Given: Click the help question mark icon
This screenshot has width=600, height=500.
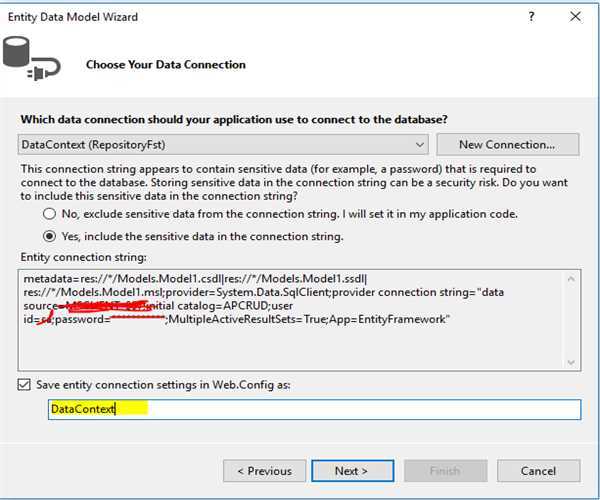Looking at the screenshot, I should (529, 17).
